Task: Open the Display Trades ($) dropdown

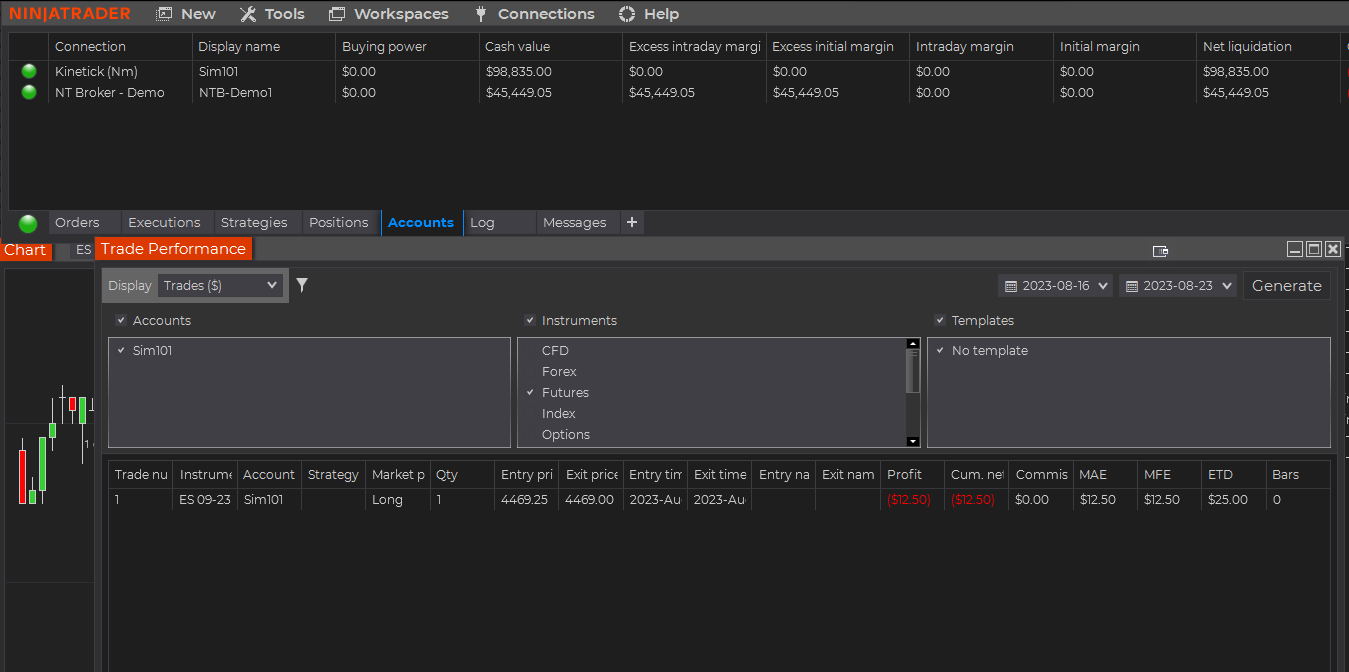Action: [221, 285]
